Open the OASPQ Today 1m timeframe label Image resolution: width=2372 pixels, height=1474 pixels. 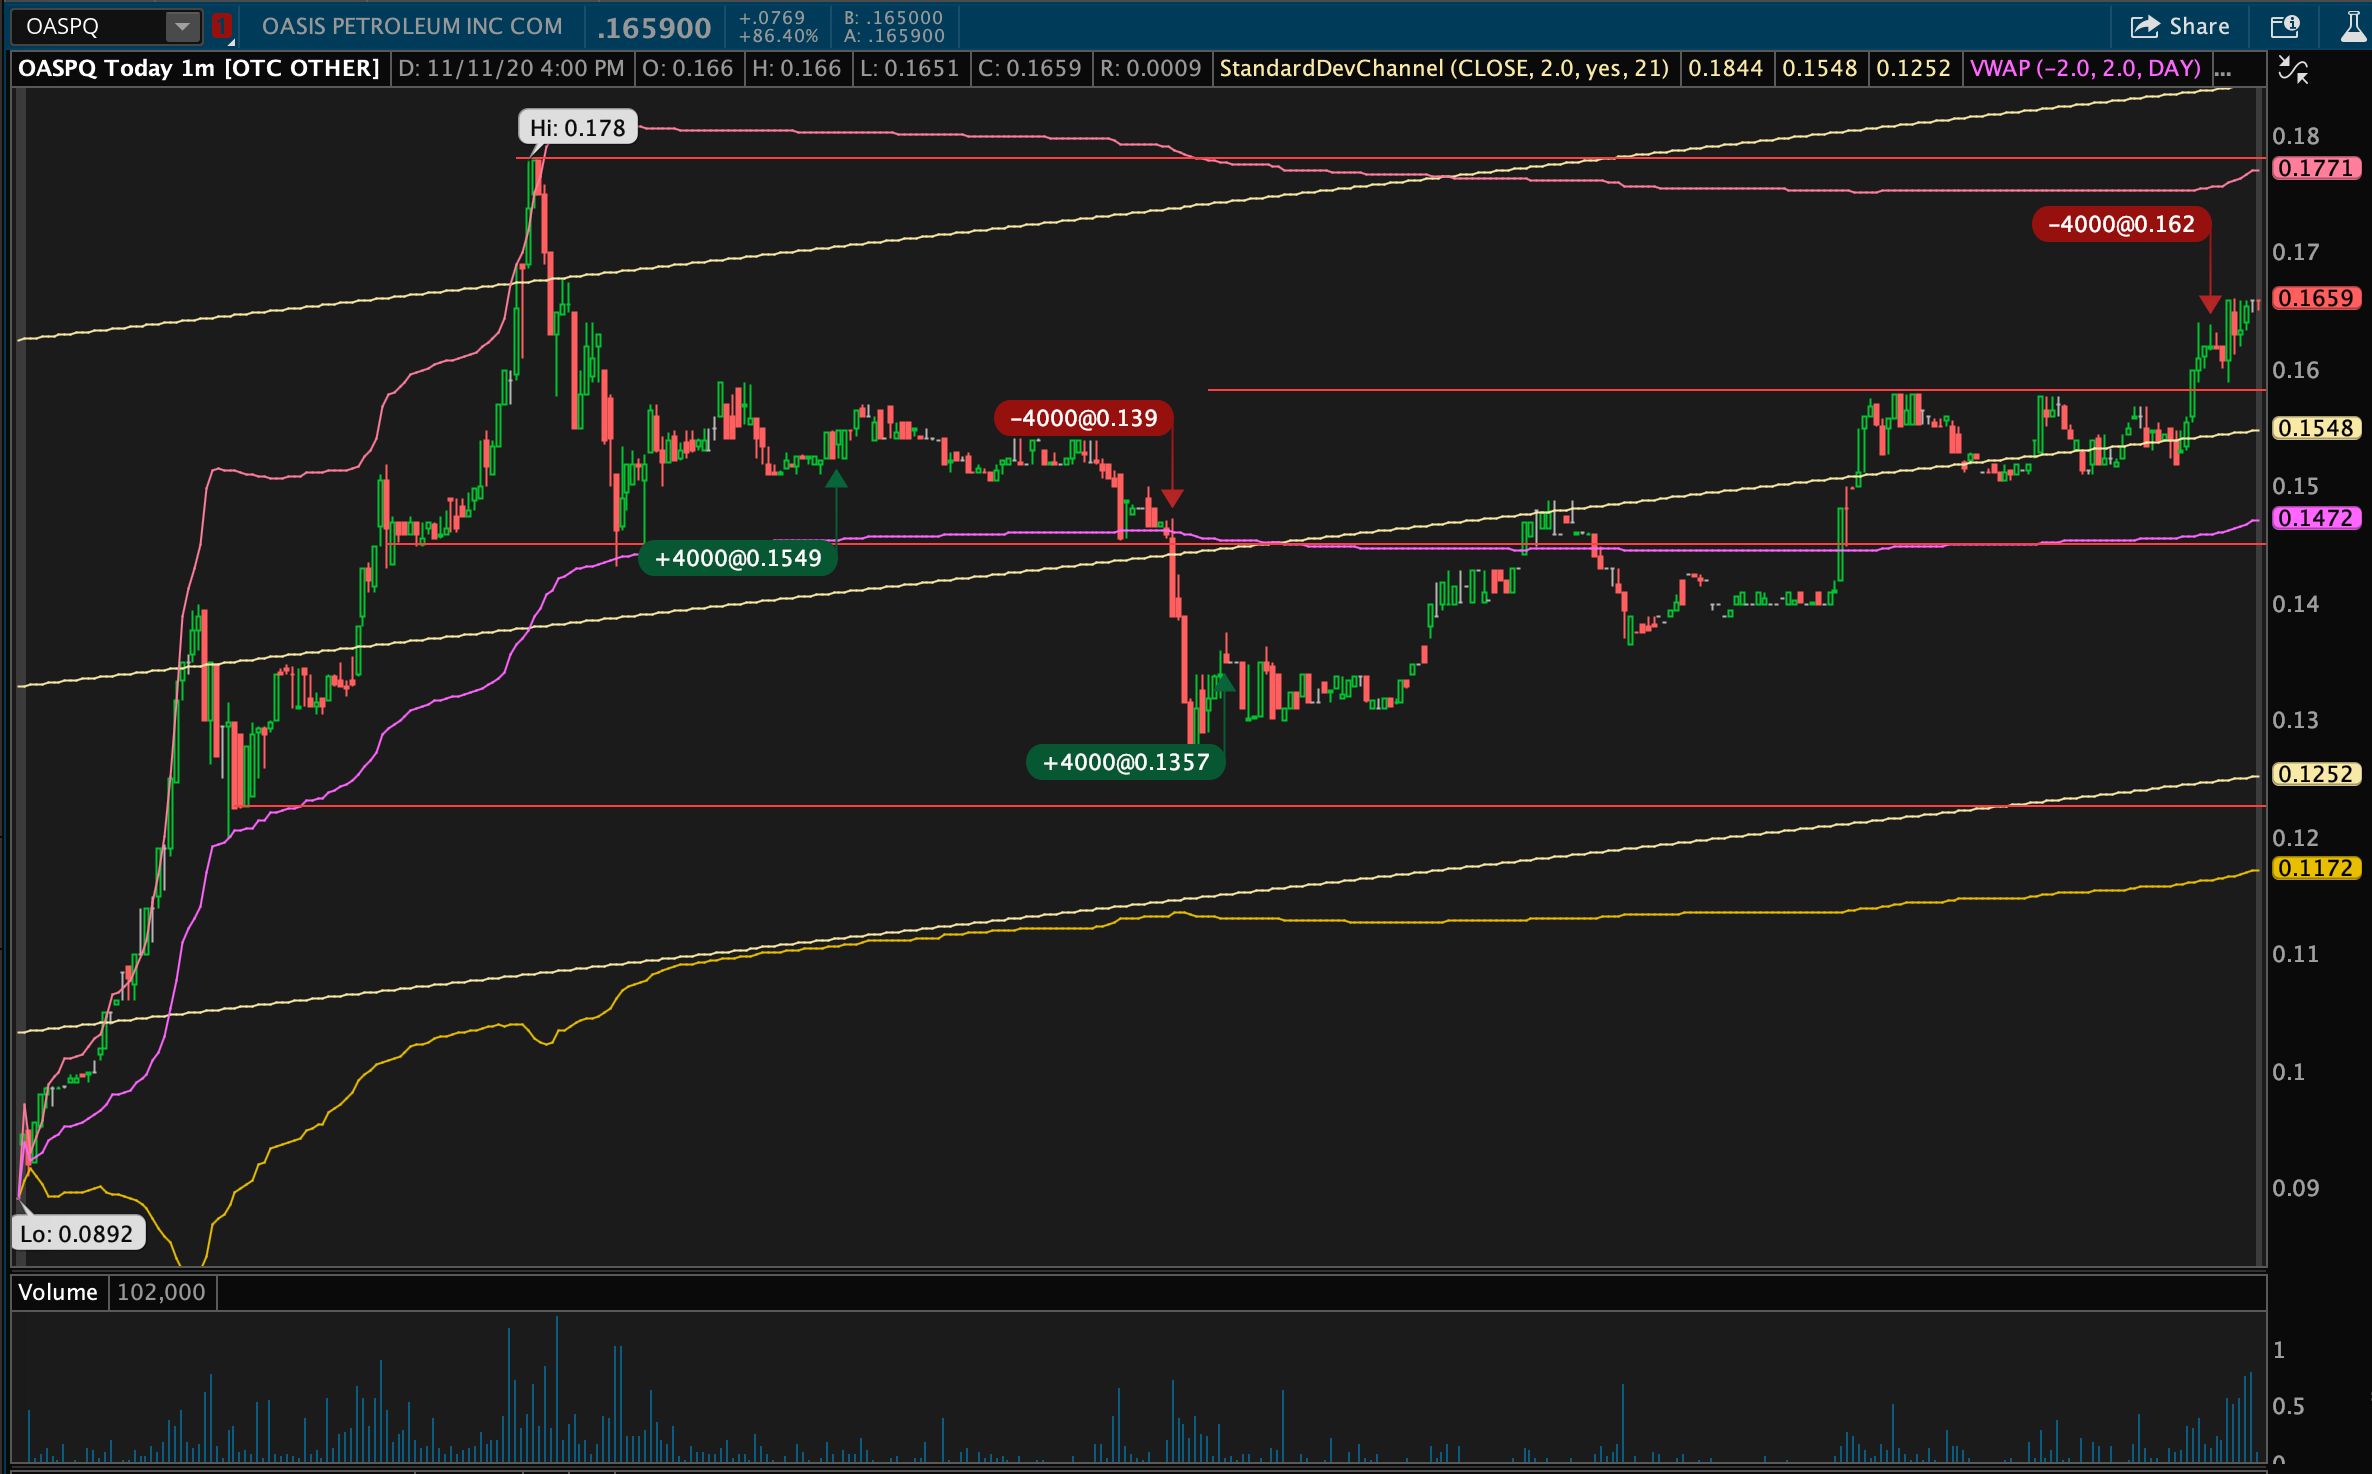(199, 69)
